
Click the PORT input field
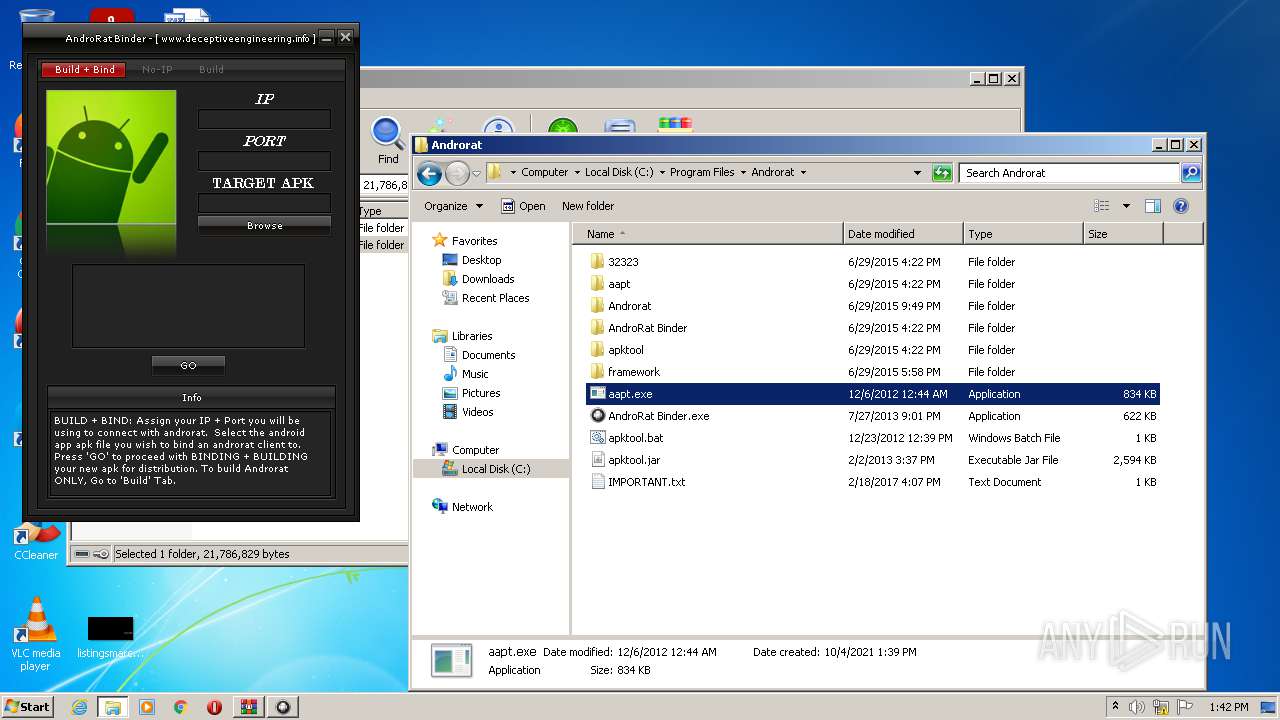(x=264, y=161)
